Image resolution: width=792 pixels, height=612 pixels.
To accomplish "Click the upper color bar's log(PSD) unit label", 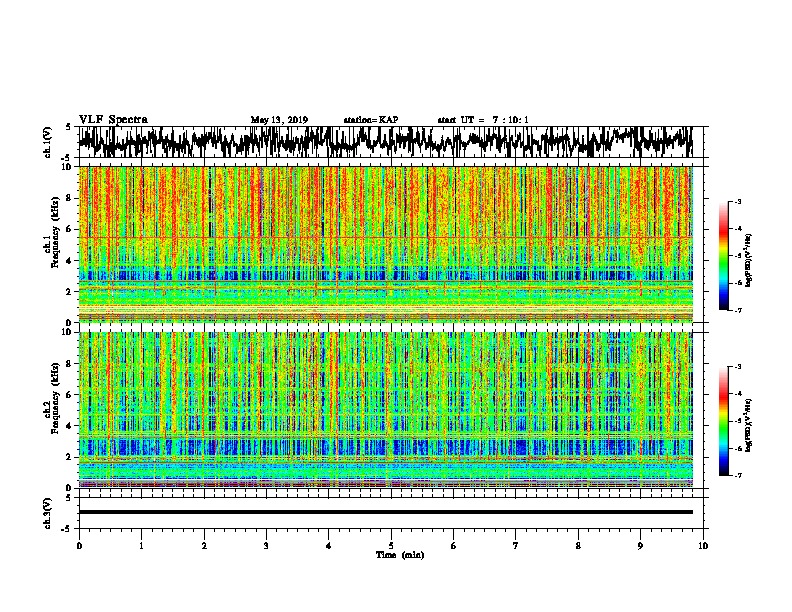I will [749, 260].
